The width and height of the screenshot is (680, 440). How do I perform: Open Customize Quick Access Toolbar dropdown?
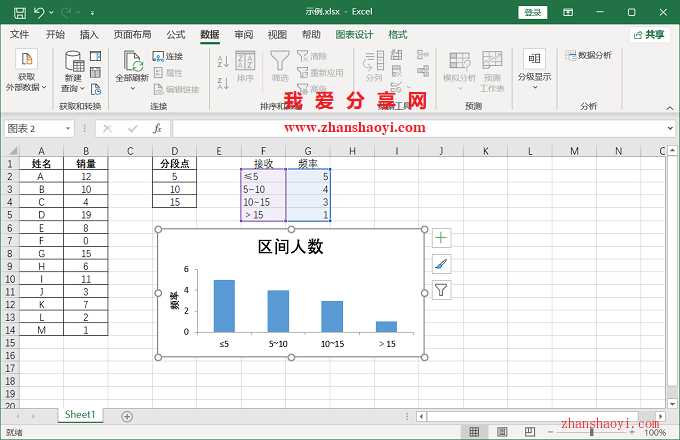tap(92, 13)
